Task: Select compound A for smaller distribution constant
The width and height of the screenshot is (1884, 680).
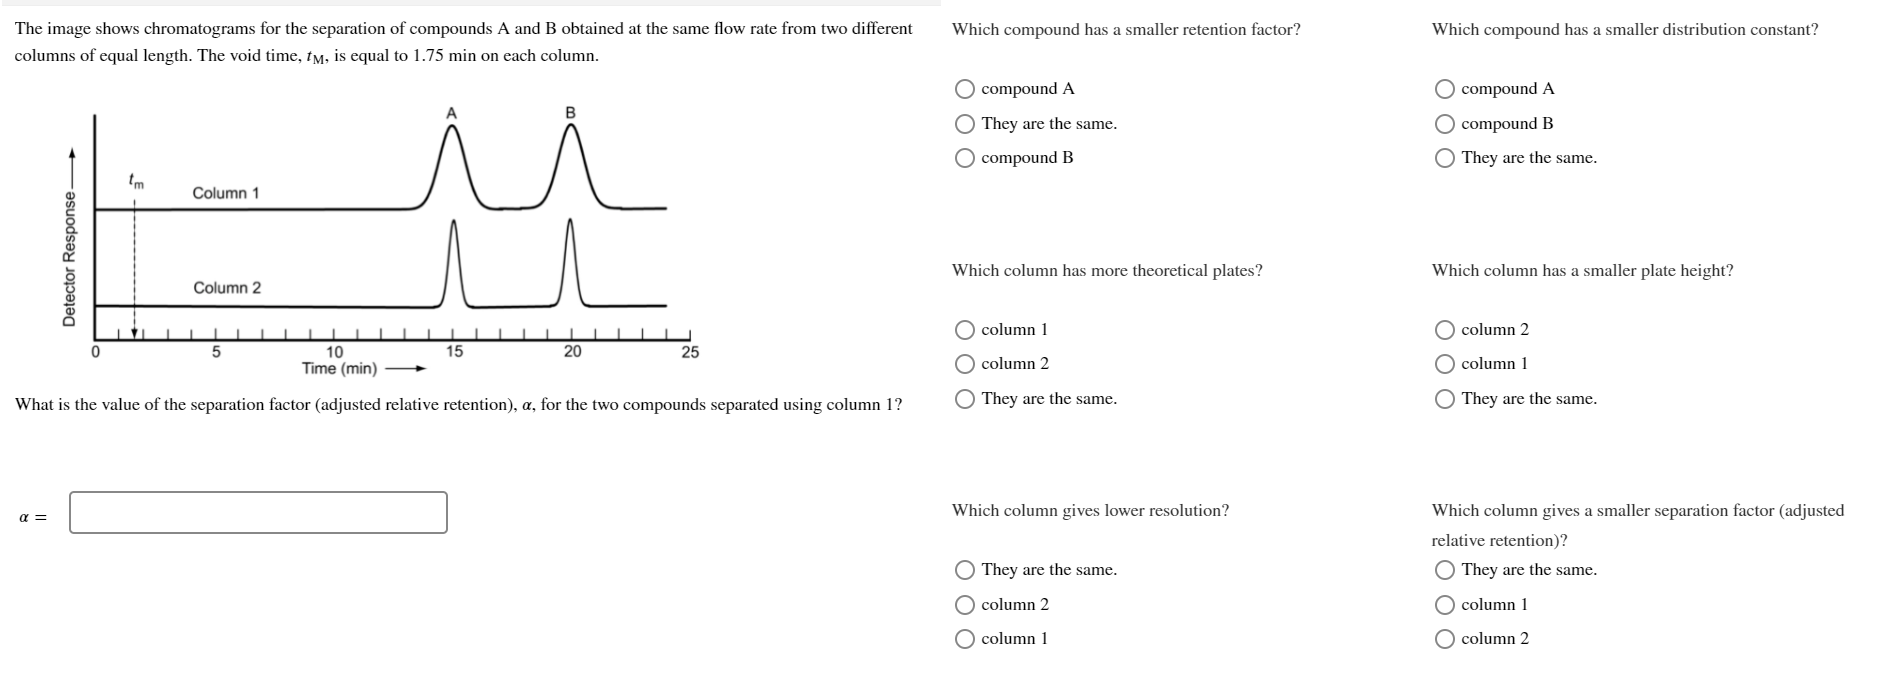Action: [x=1444, y=89]
